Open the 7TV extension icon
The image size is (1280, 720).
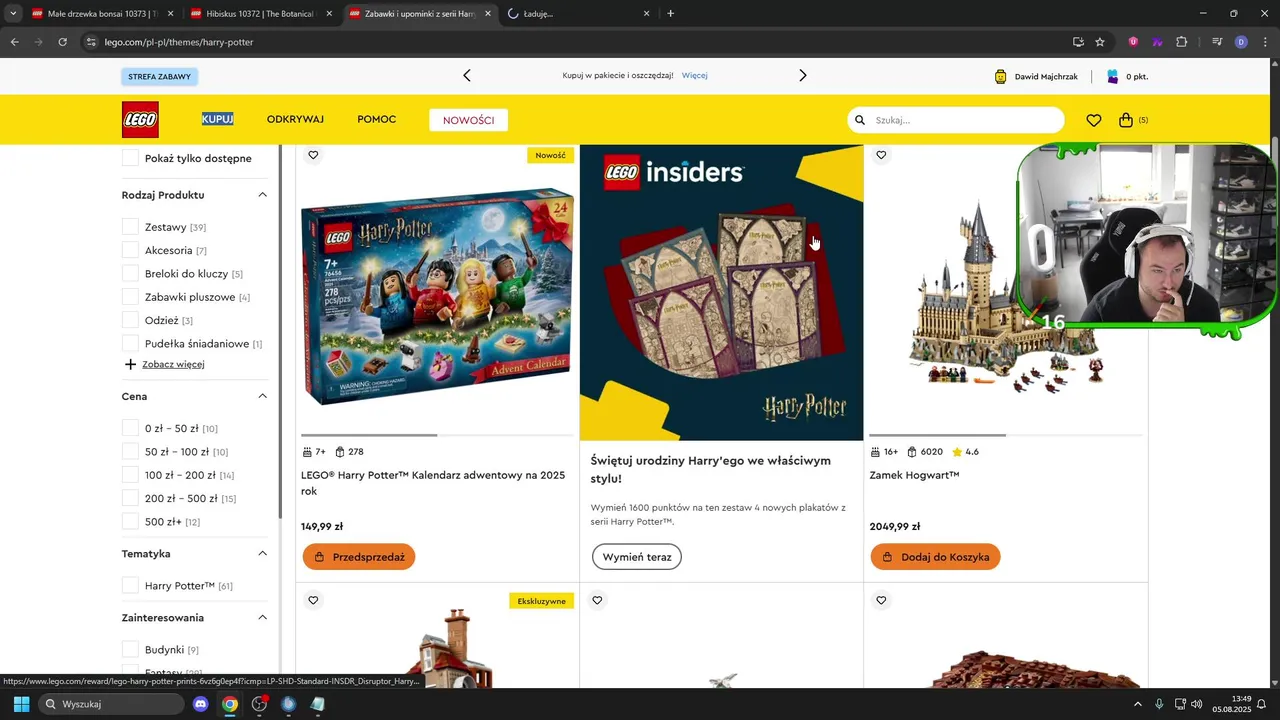click(x=1157, y=42)
